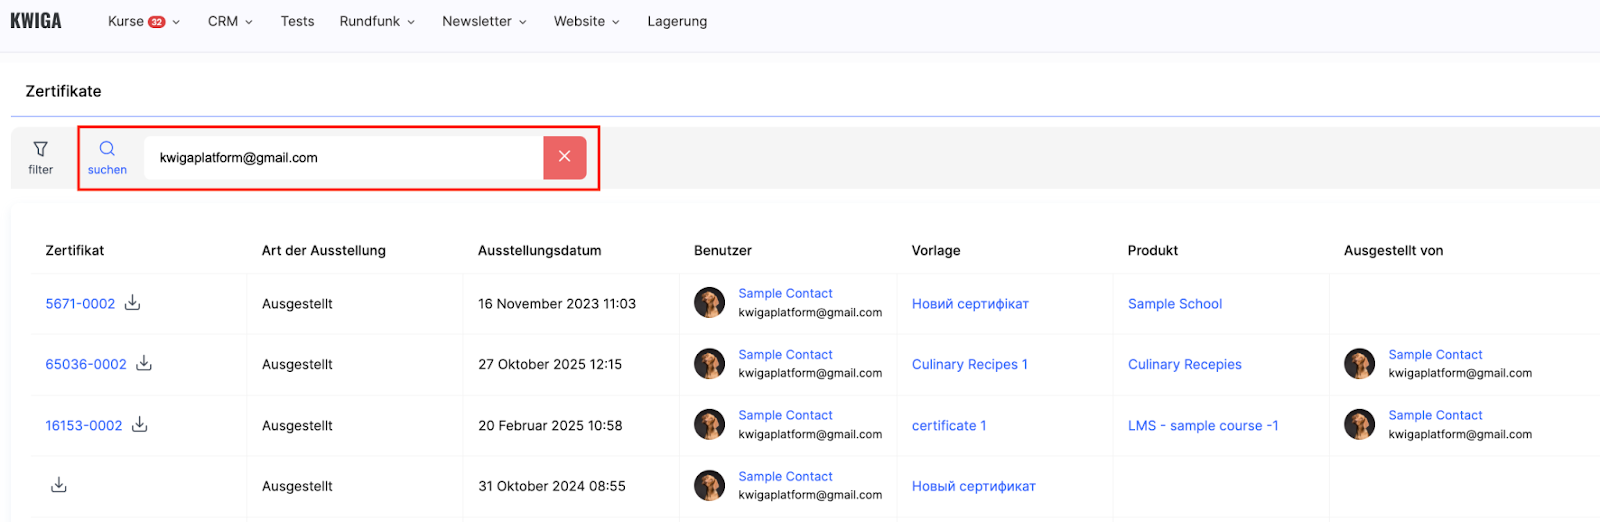This screenshot has width=1600, height=522.
Task: Open Culinary Recipes 1 template link
Action: [969, 364]
